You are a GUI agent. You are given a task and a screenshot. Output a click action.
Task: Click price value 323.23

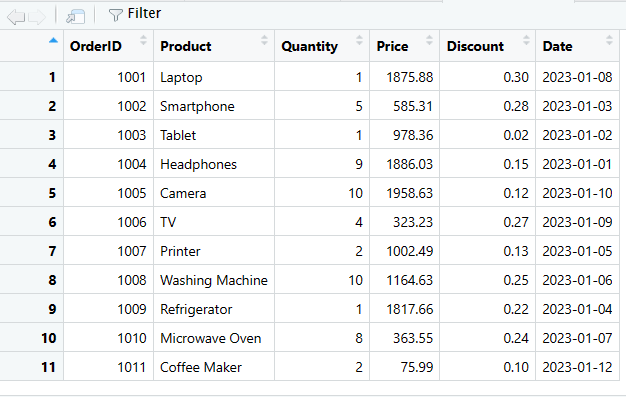(413, 222)
